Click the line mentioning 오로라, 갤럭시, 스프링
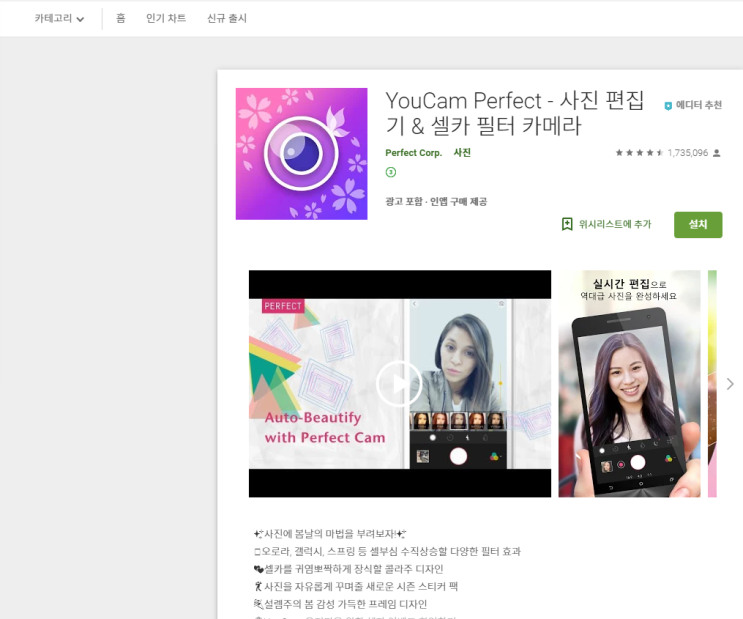This screenshot has height=619, width=743. click(x=387, y=551)
